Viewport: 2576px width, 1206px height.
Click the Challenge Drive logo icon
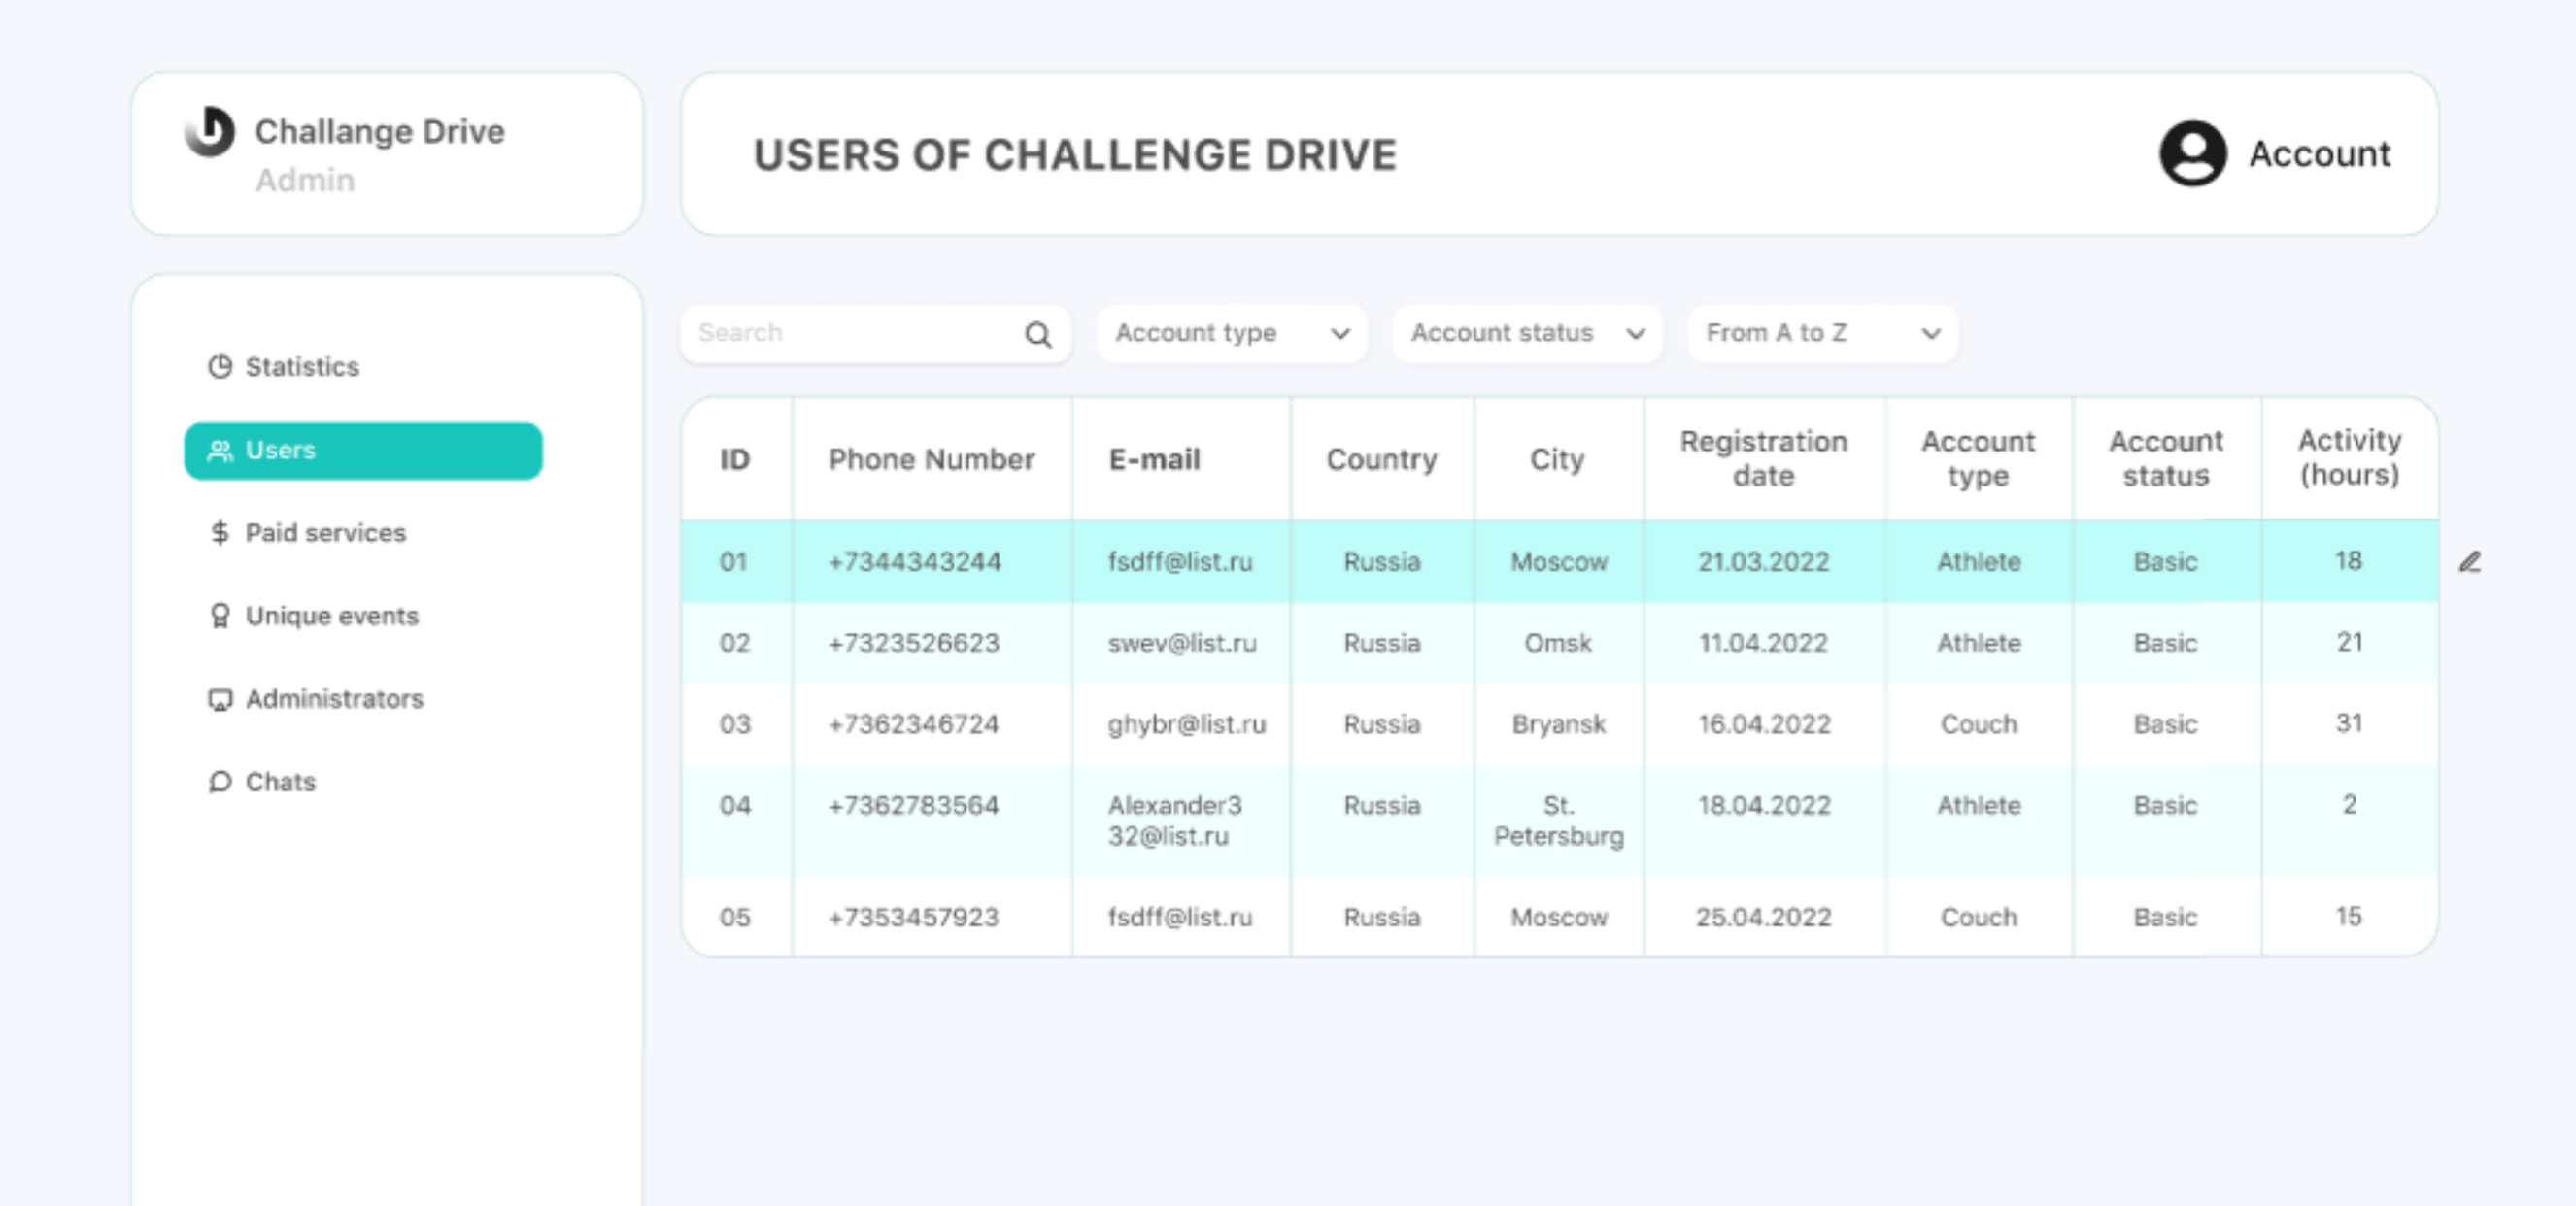click(210, 132)
